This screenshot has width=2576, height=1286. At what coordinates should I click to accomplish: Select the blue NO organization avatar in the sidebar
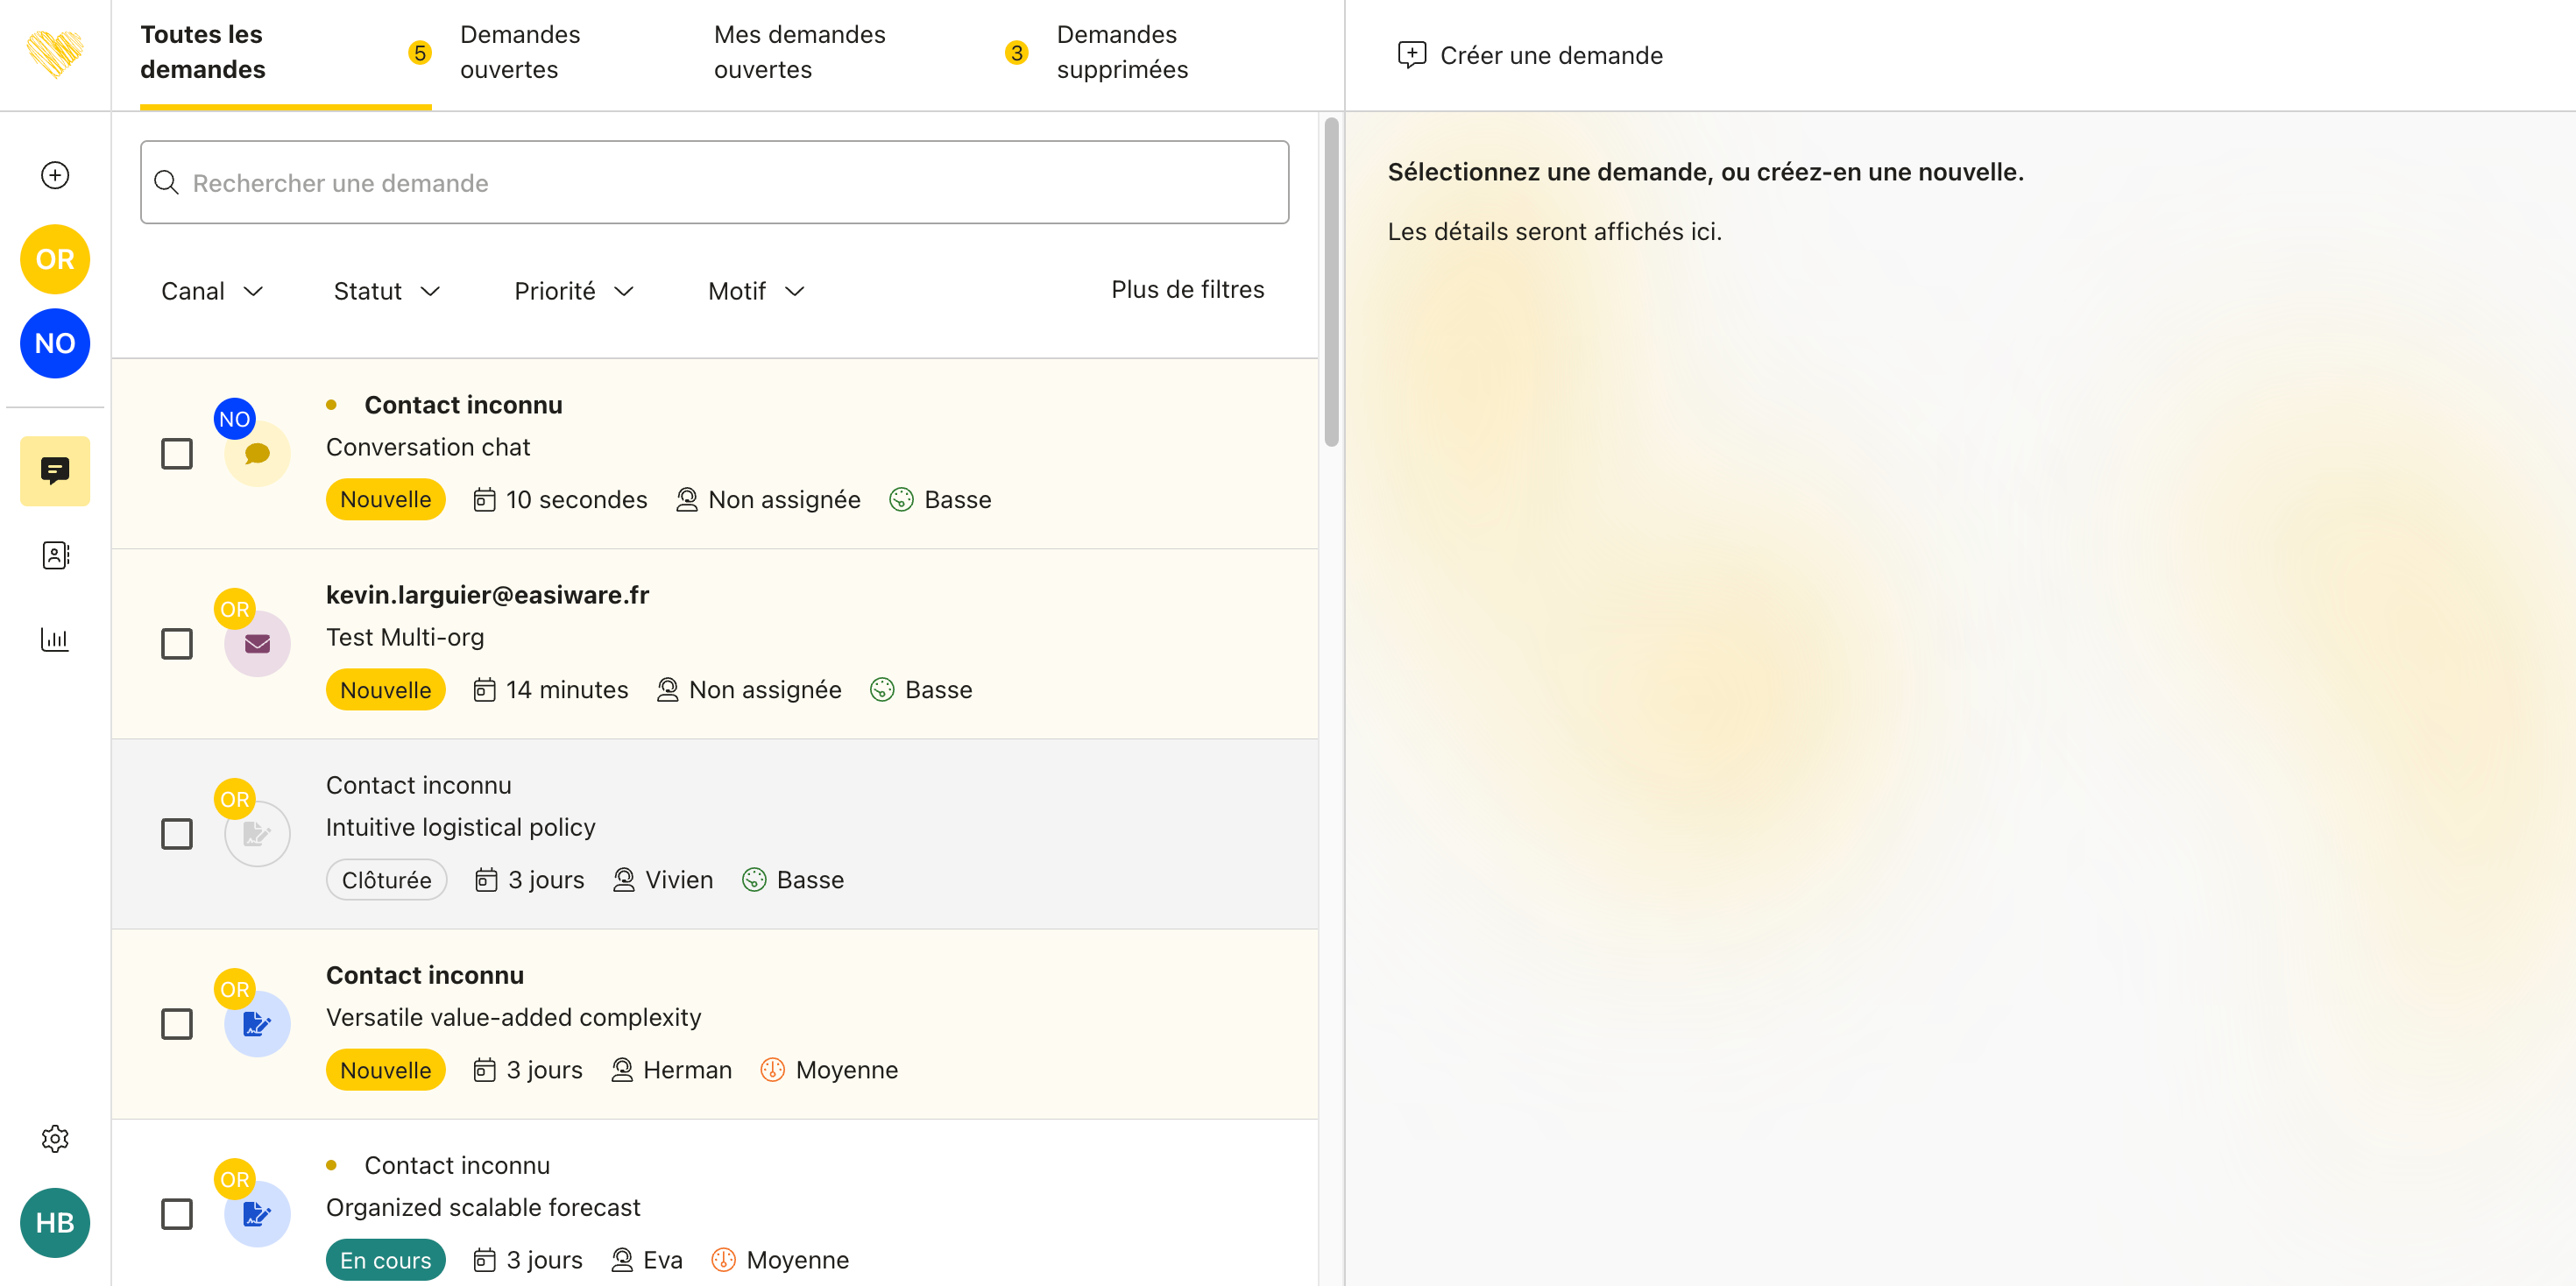55,343
